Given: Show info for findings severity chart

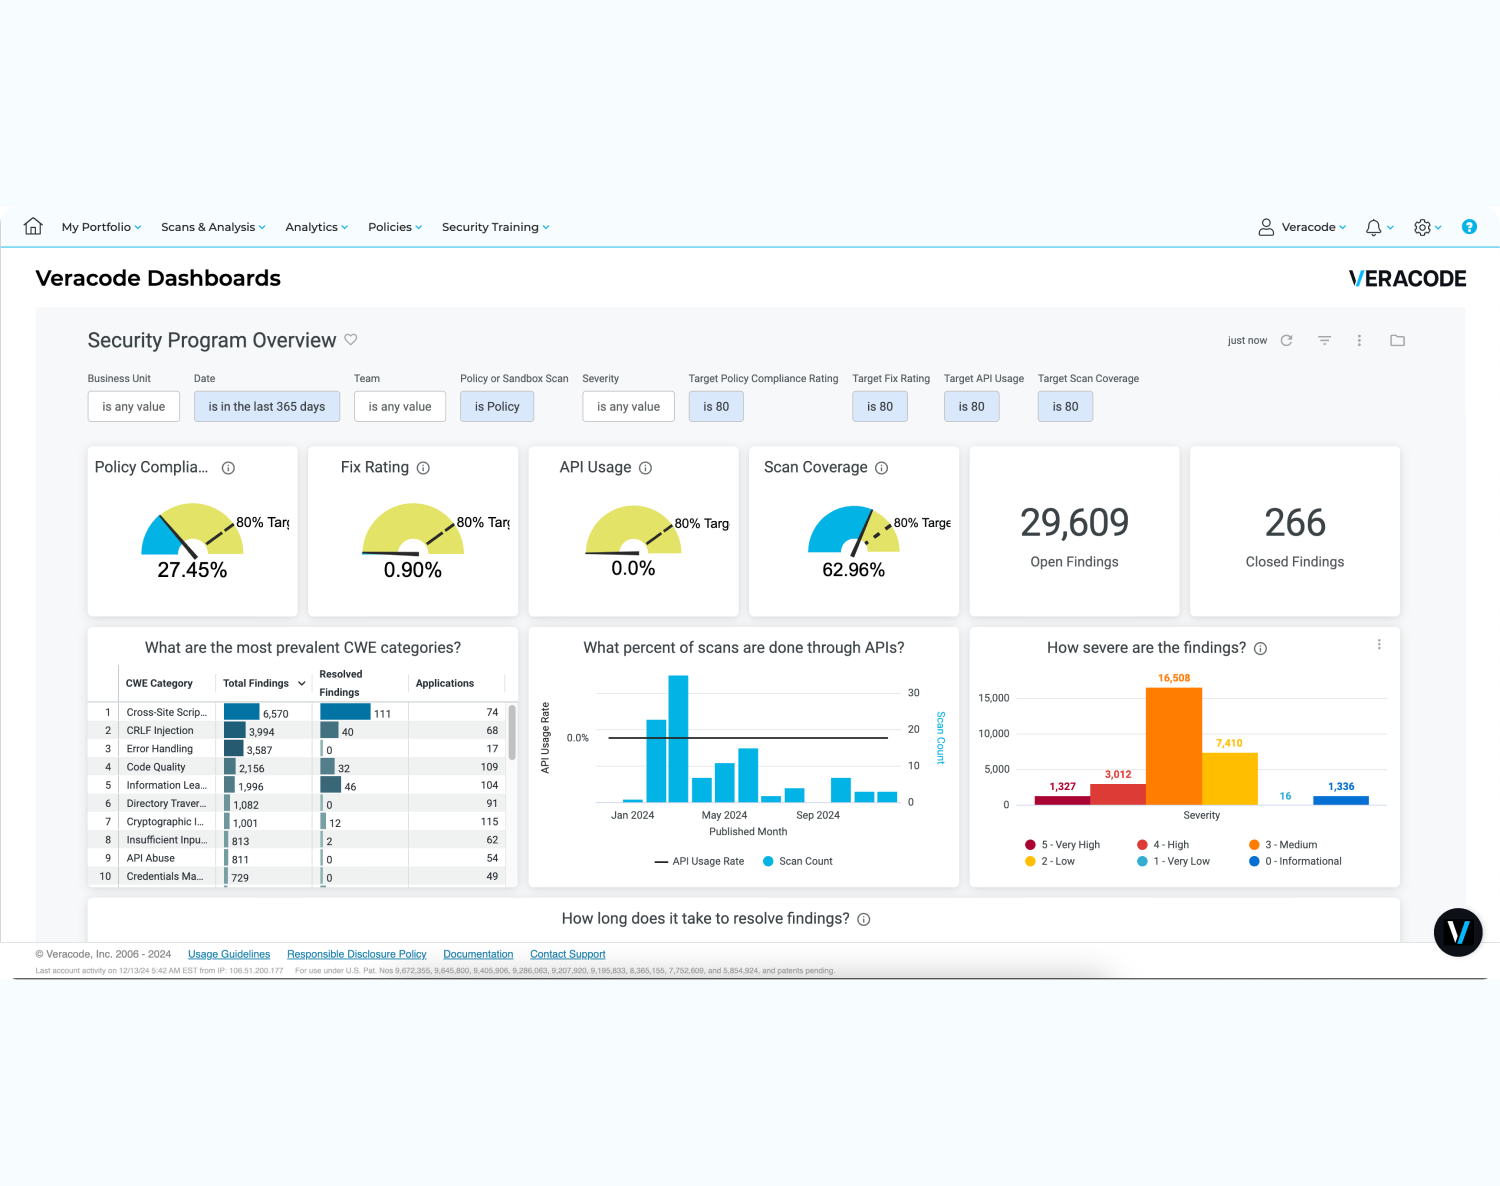Looking at the screenshot, I should pos(1260,648).
